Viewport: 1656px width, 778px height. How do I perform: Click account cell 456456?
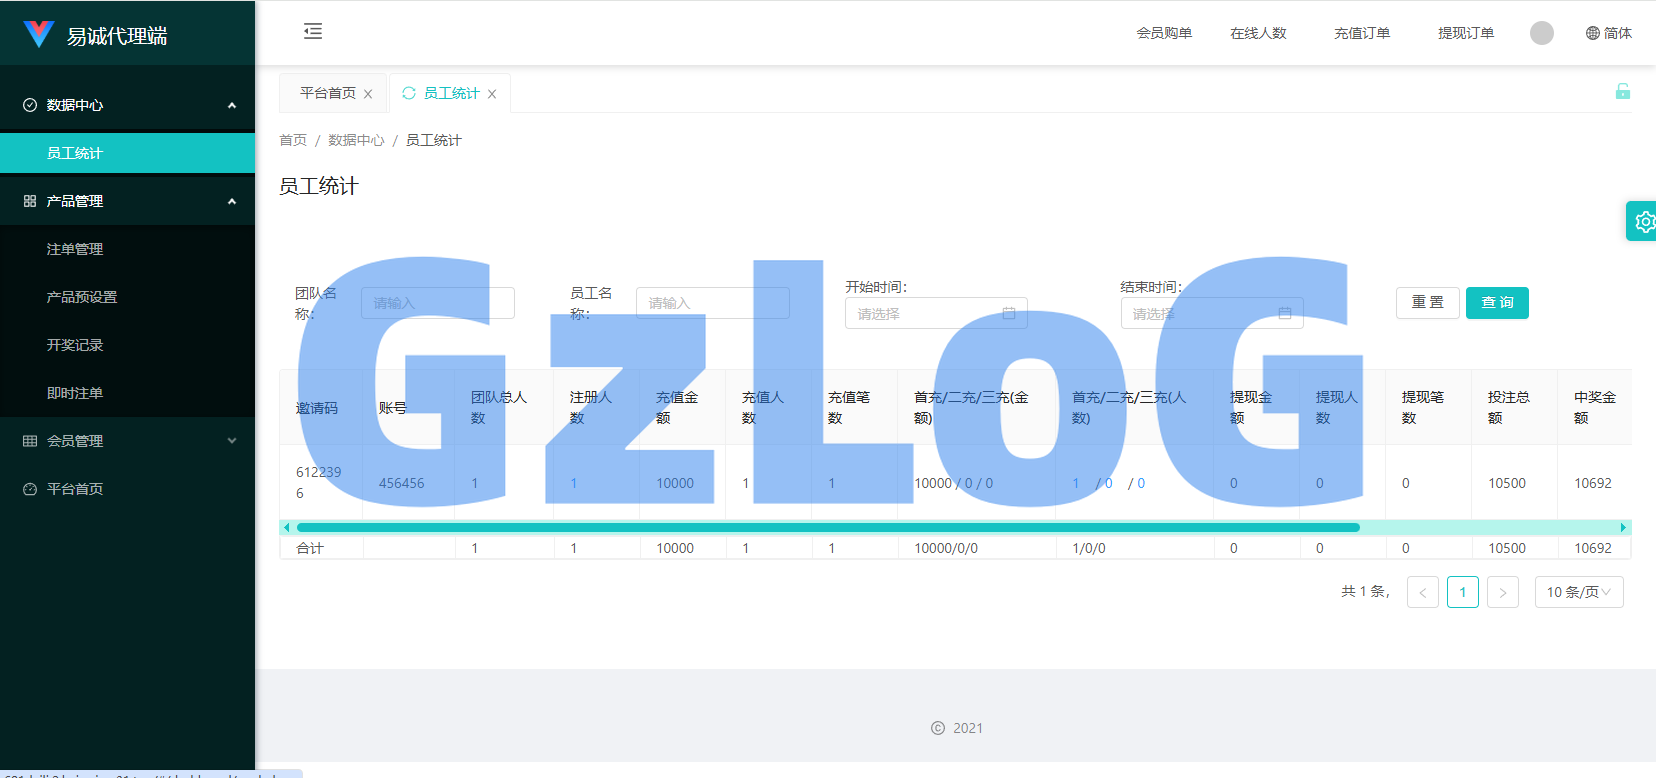(x=402, y=483)
